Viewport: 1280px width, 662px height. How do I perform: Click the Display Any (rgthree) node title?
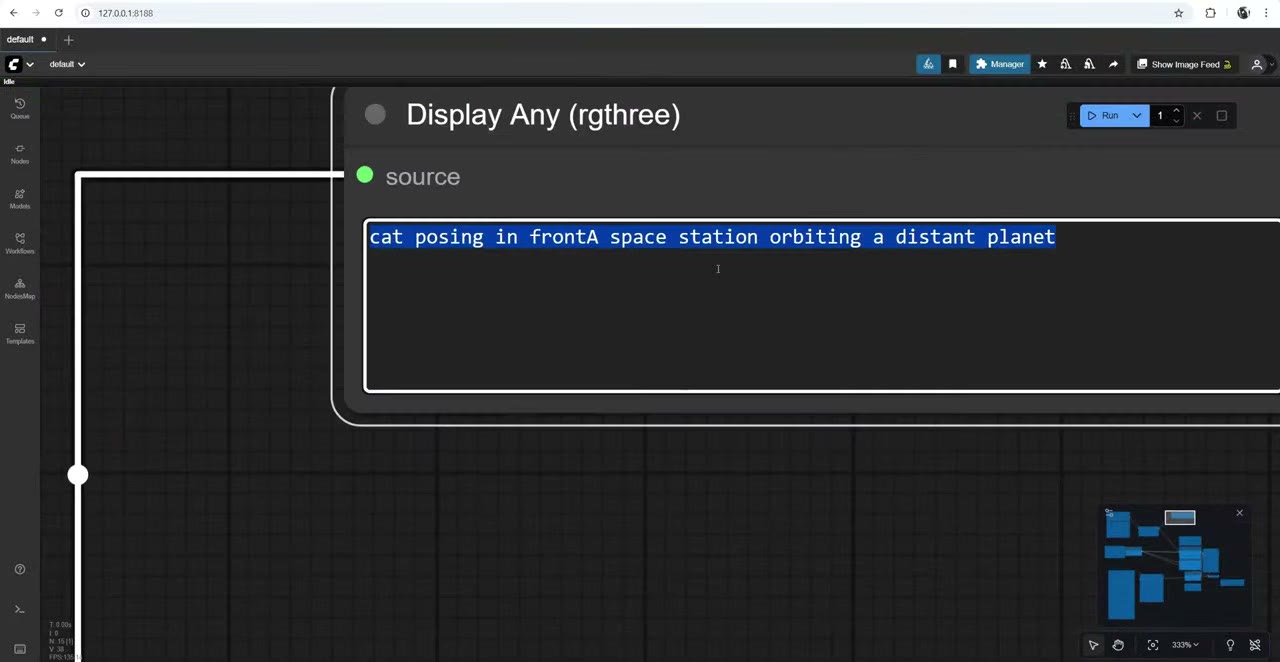click(x=543, y=115)
